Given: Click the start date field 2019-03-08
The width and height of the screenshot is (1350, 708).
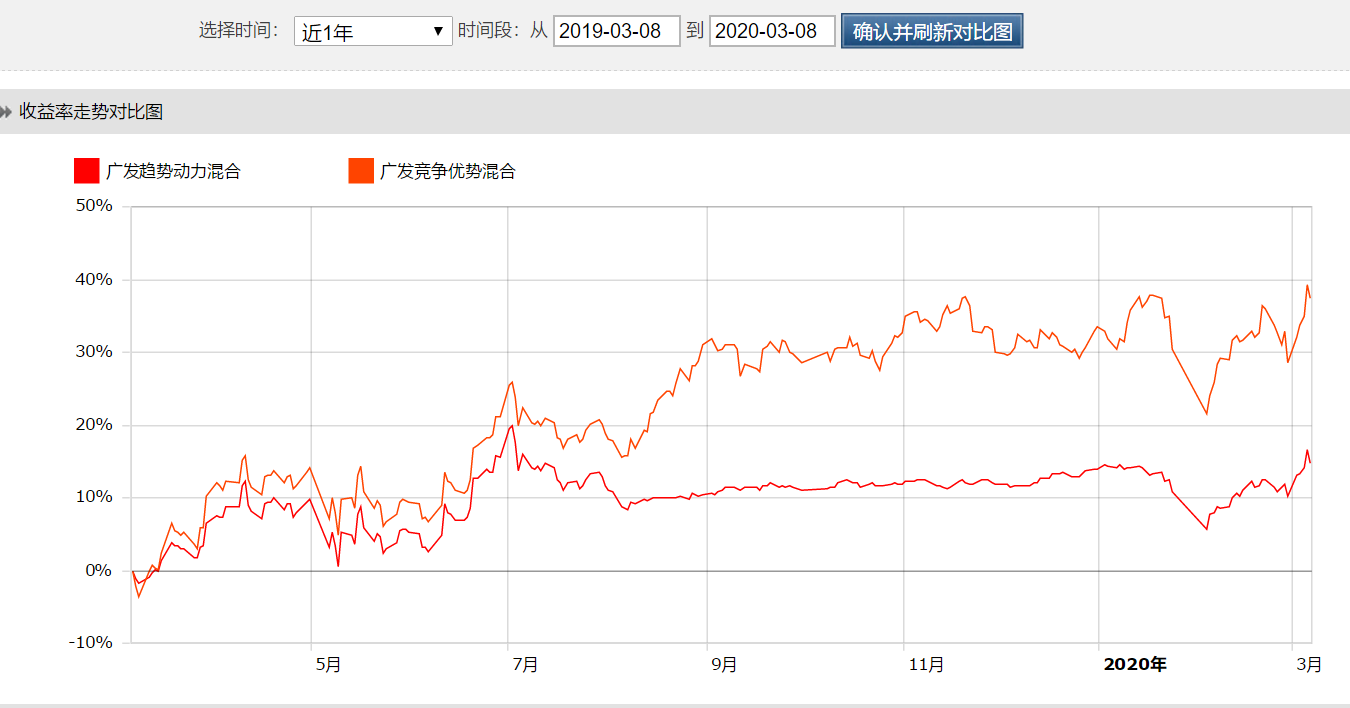Looking at the screenshot, I should 616,31.
